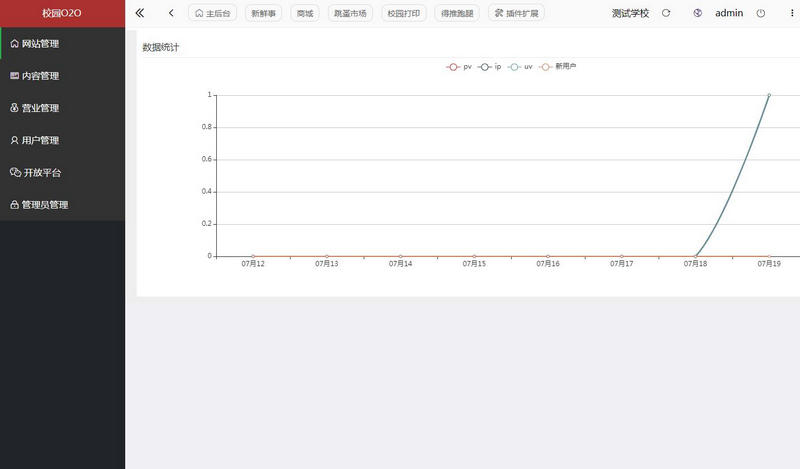
Task: Switch to the 商城 tab
Action: (305, 13)
